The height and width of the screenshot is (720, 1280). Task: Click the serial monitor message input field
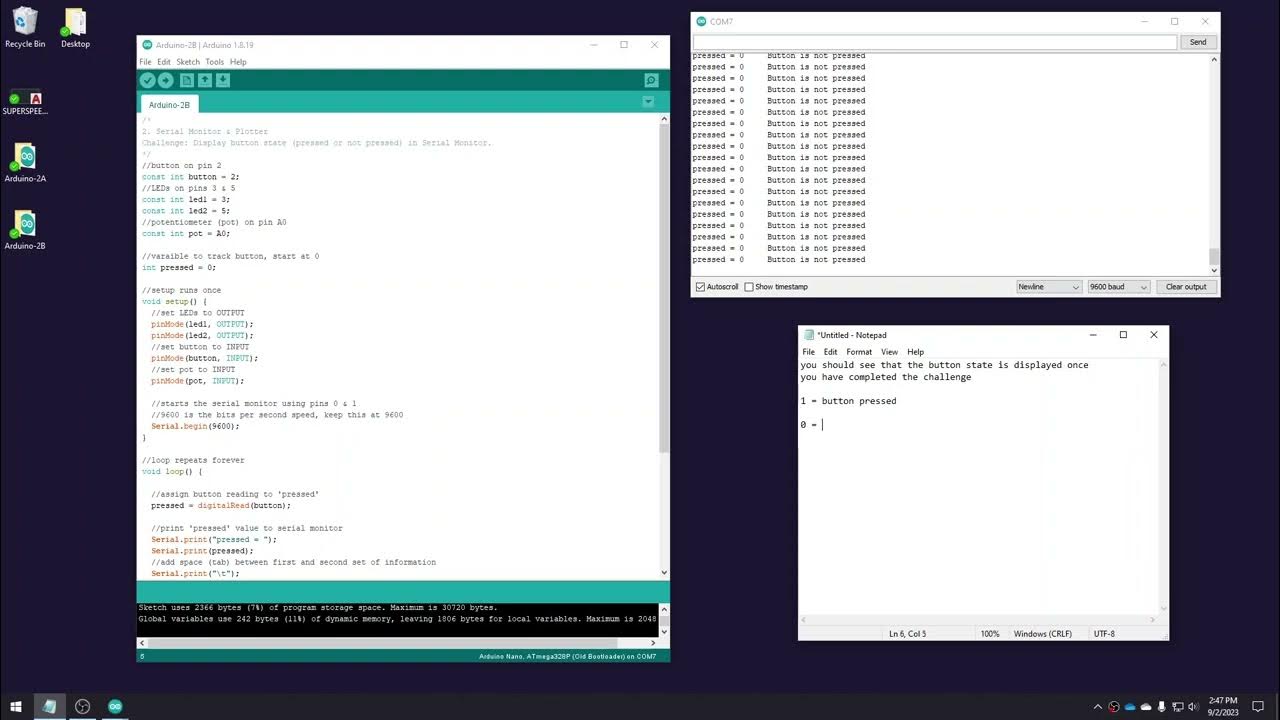tap(935, 42)
